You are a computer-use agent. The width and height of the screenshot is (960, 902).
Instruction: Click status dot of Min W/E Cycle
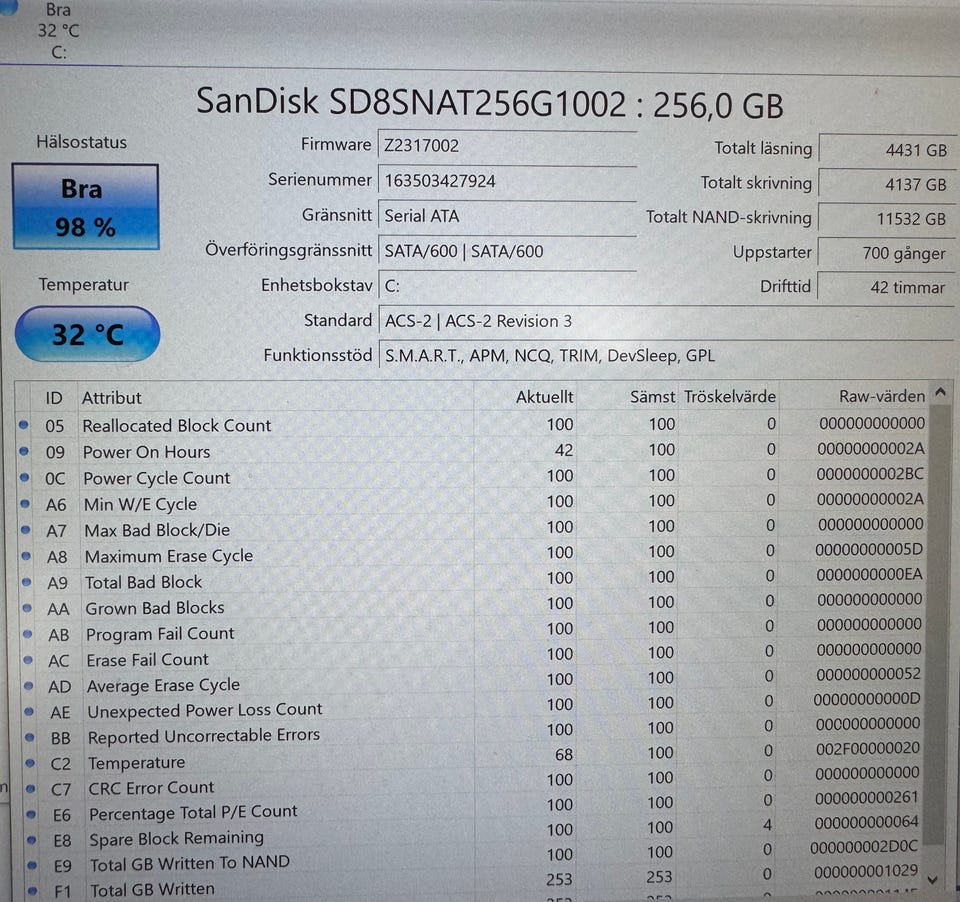pos(25,503)
